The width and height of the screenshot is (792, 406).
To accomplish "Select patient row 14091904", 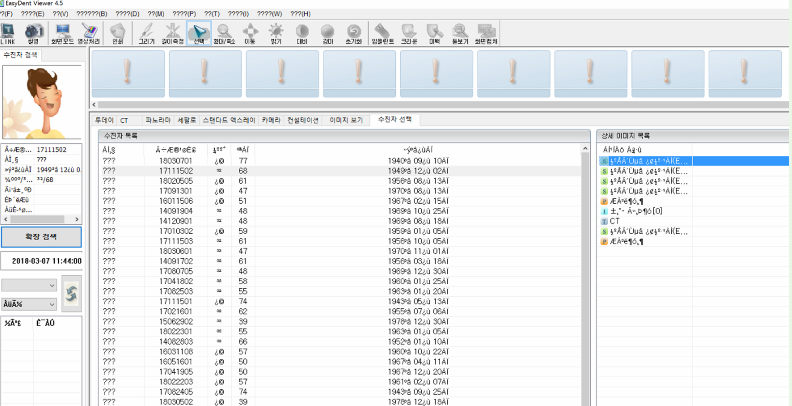I will (x=340, y=211).
